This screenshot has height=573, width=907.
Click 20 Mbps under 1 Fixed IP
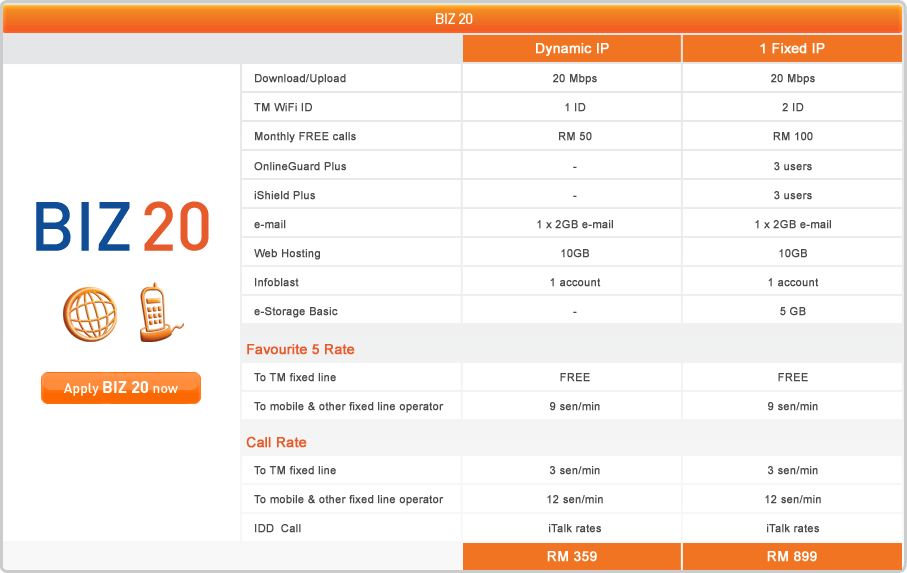[x=792, y=79]
